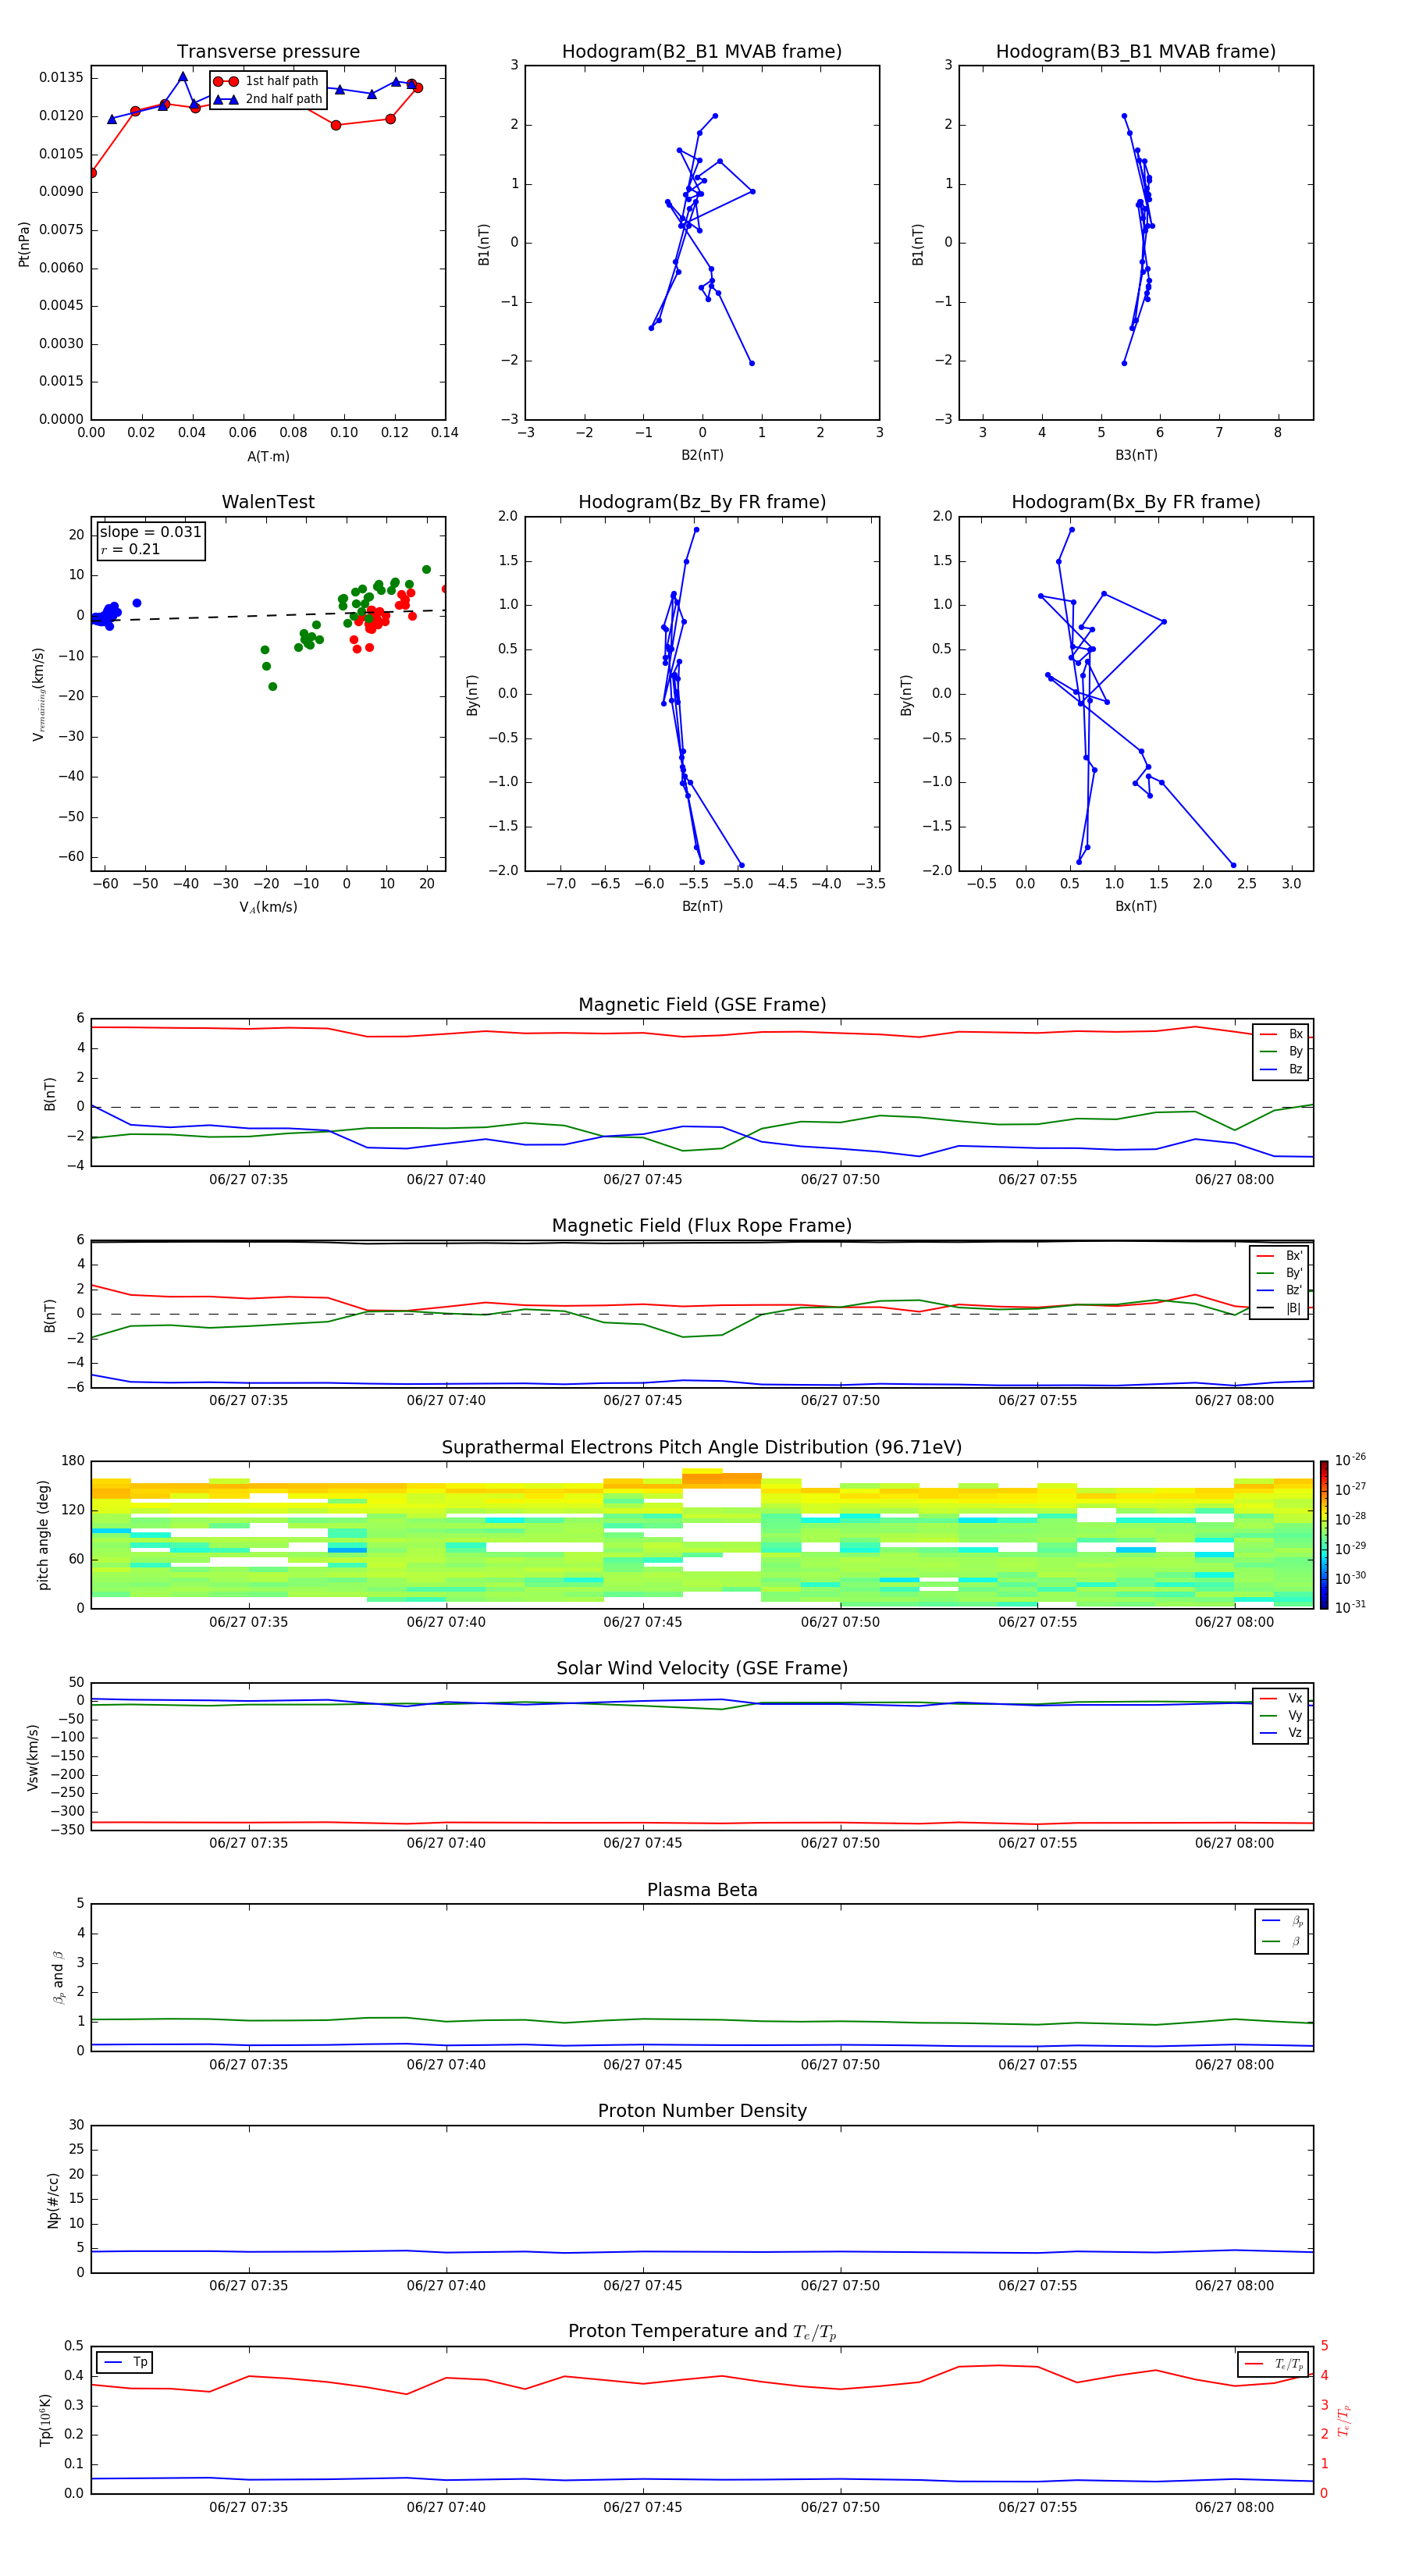Click the 'Bz' entry in the GSE legend

pyautogui.click(x=1281, y=1070)
